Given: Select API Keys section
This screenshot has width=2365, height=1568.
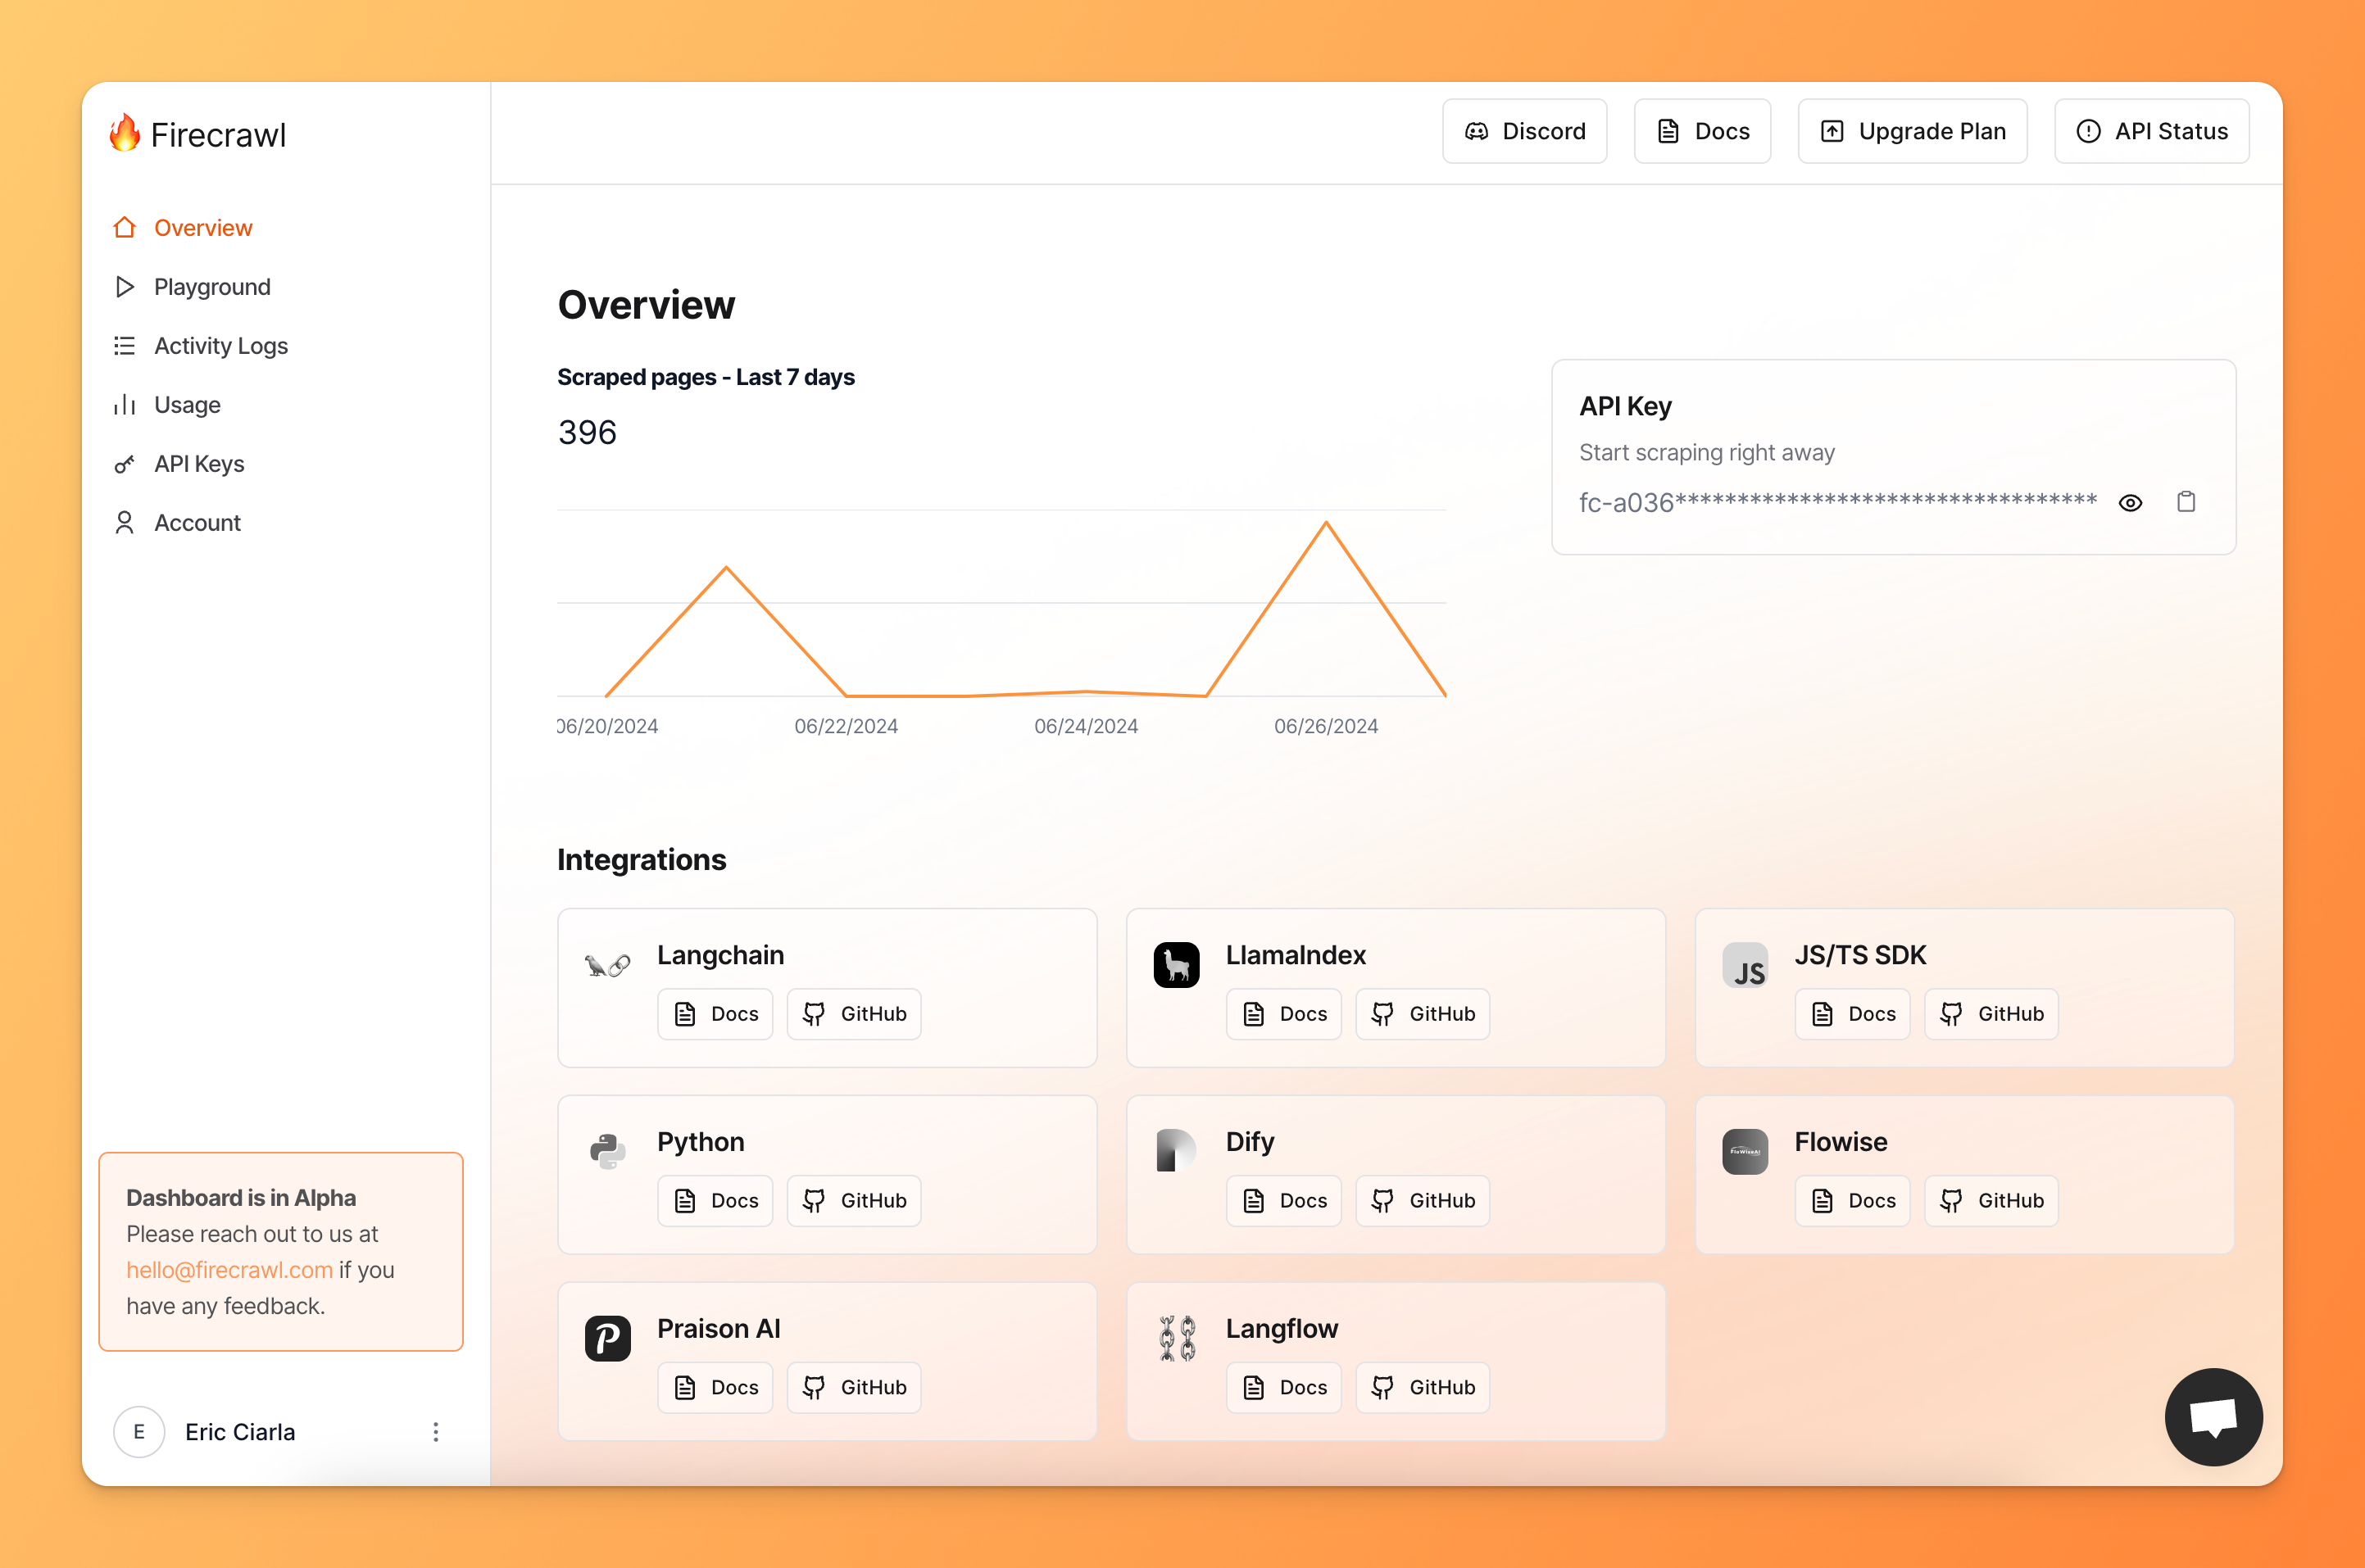Looking at the screenshot, I should (197, 462).
